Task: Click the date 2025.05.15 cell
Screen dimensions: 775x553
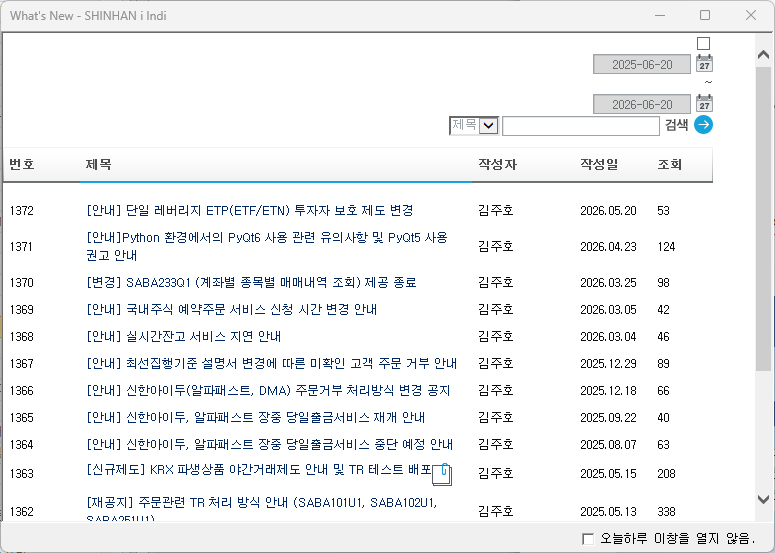Action: [608, 474]
